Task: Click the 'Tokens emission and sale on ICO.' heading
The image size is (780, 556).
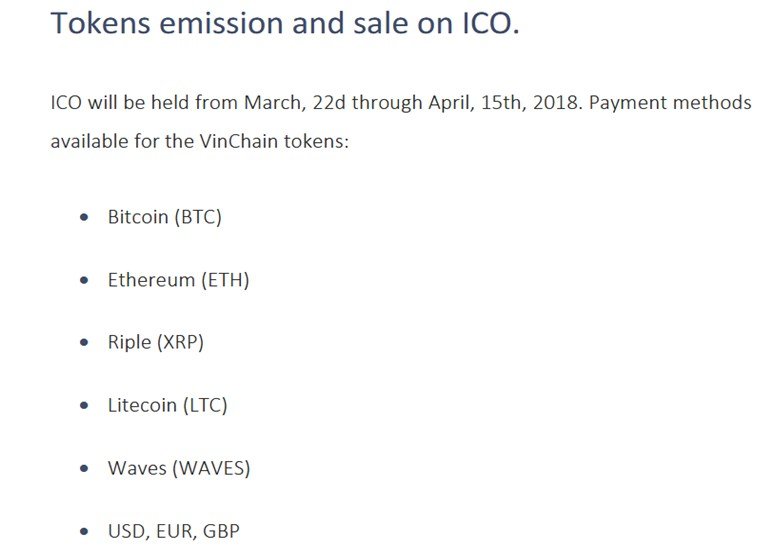Action: (285, 22)
